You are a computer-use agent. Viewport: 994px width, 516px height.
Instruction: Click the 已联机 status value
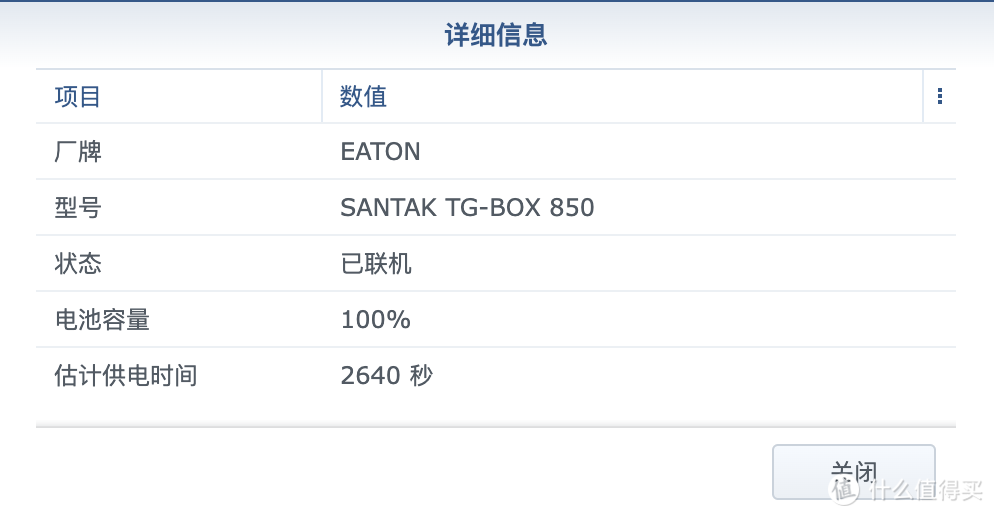pos(376,264)
